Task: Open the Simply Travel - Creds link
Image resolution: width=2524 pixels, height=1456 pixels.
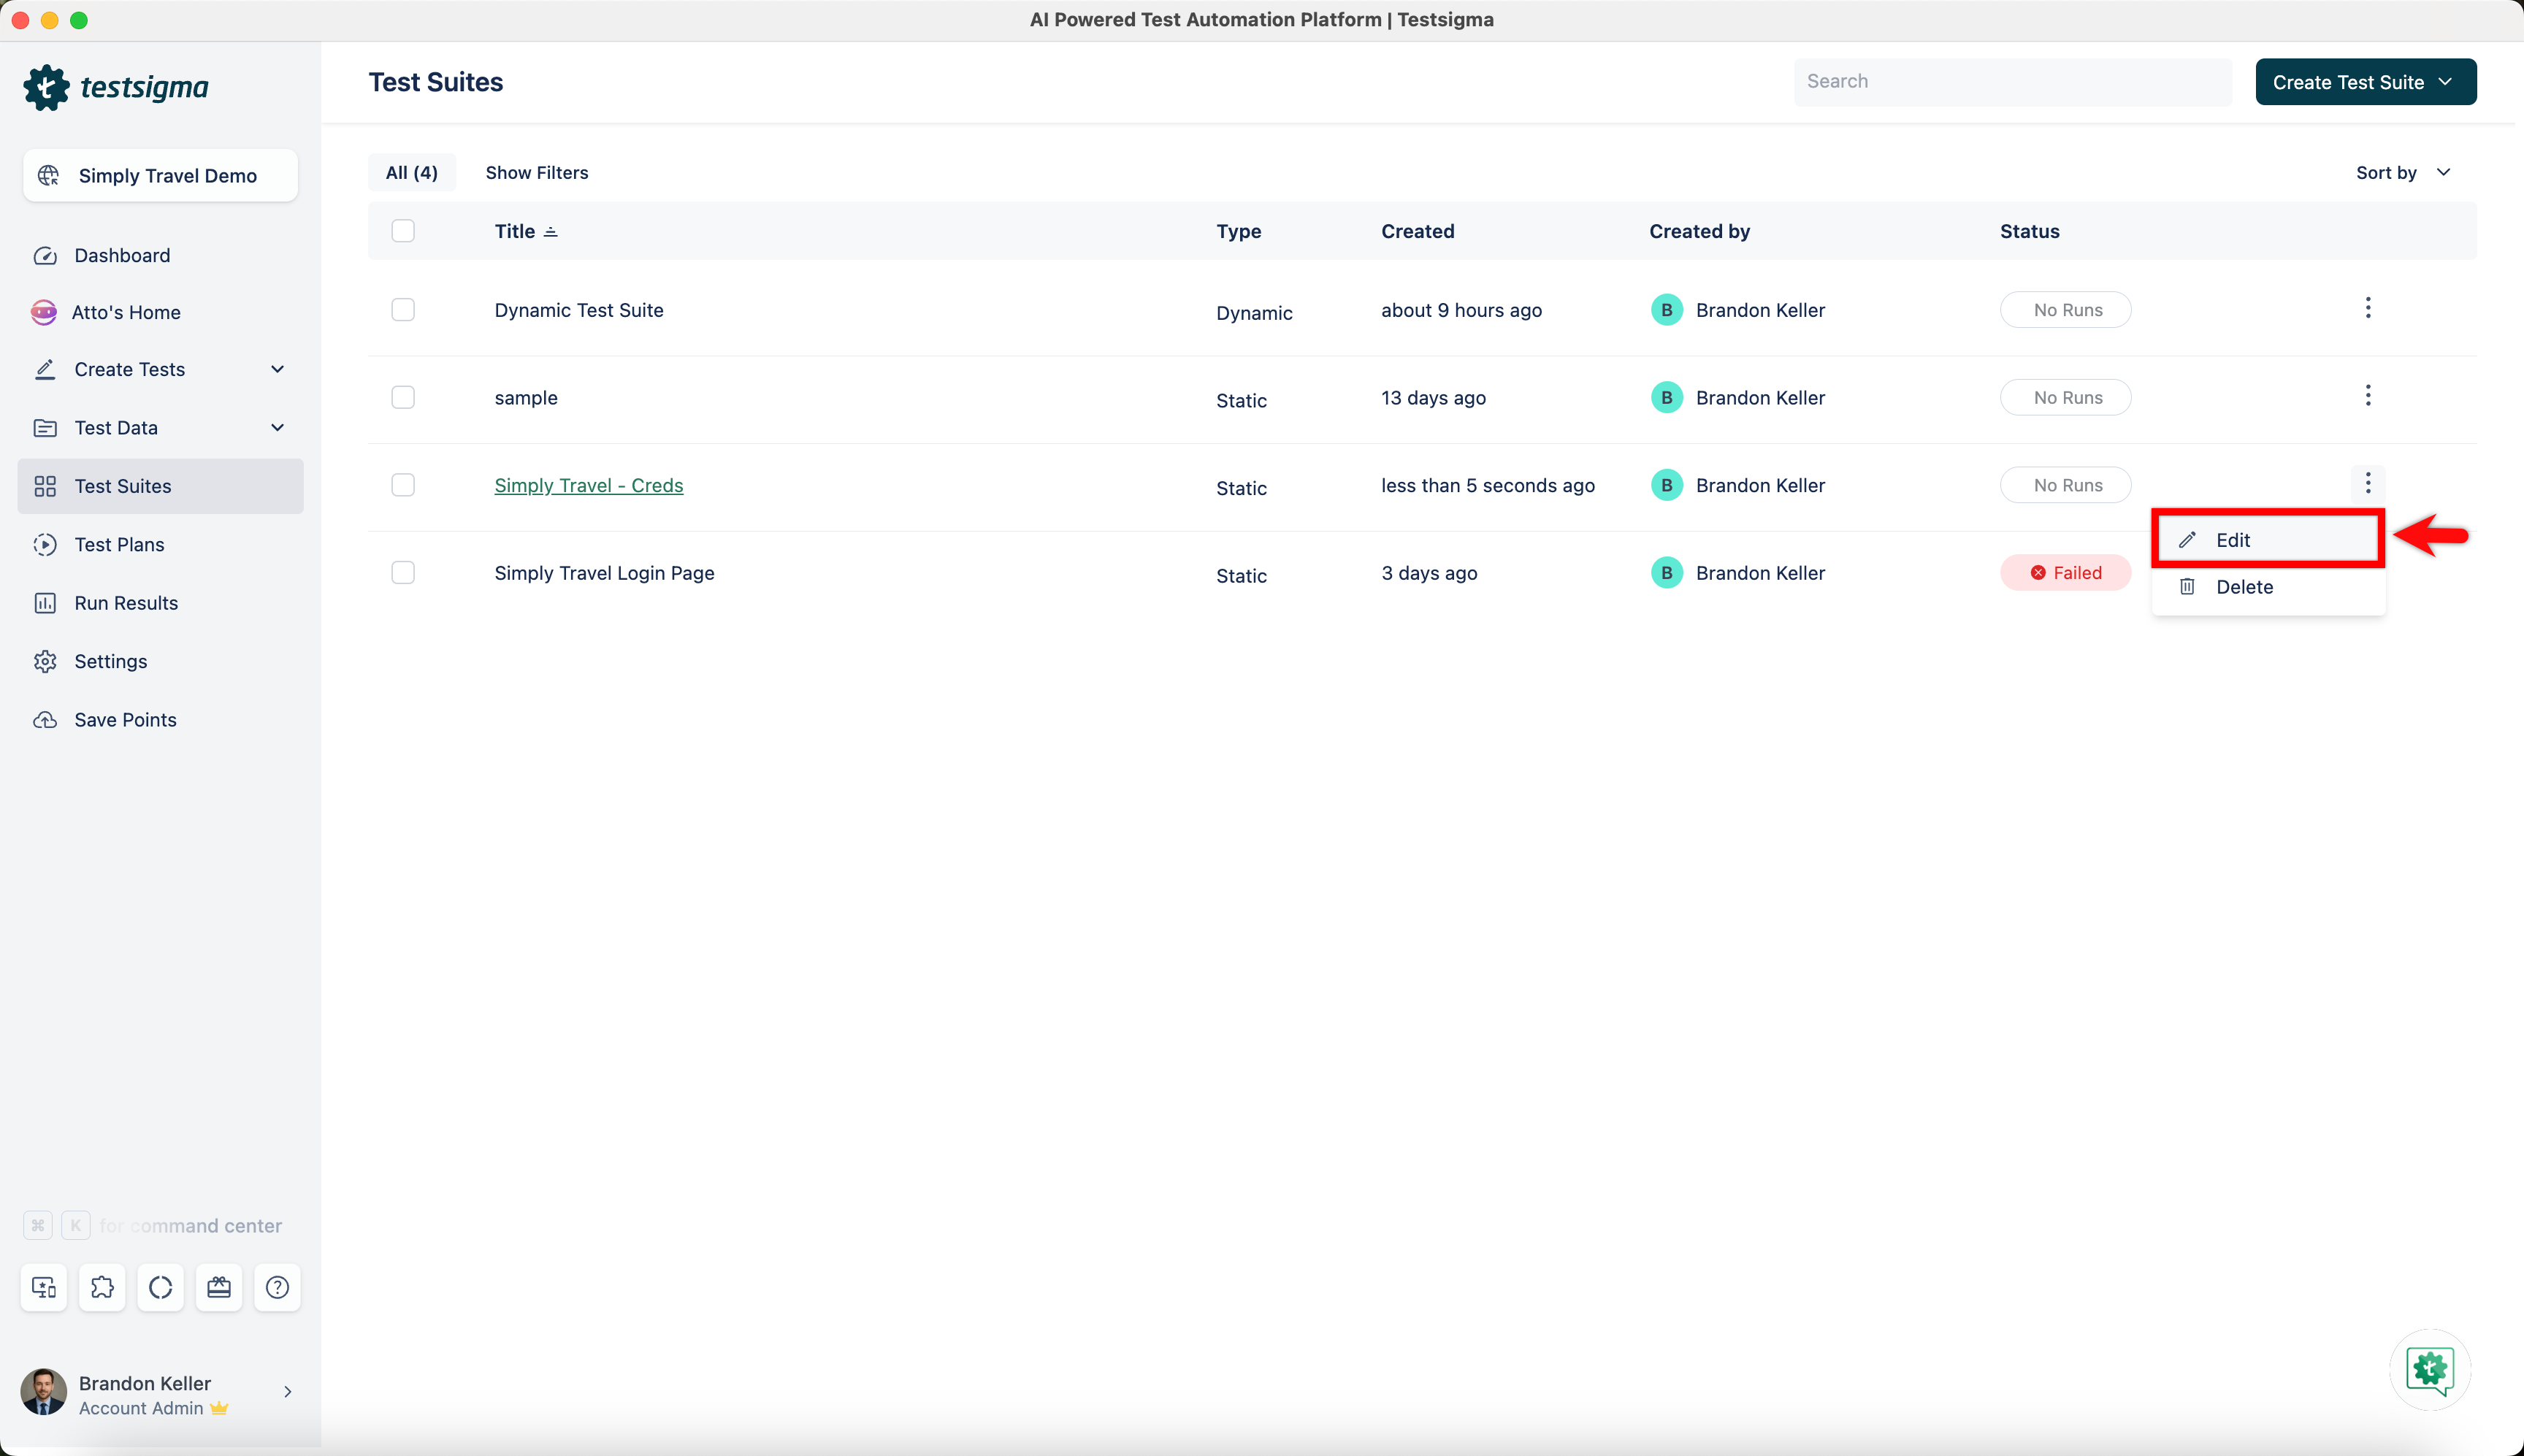Action: 588,485
